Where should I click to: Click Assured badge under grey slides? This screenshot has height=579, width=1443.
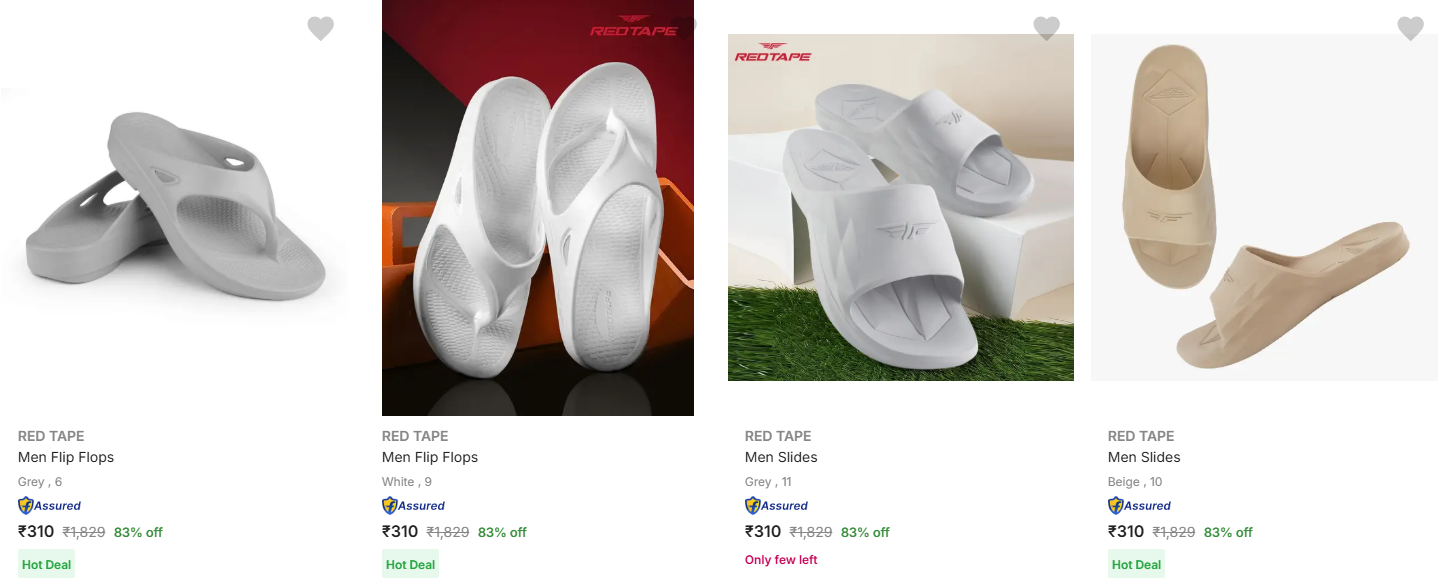[776, 506]
